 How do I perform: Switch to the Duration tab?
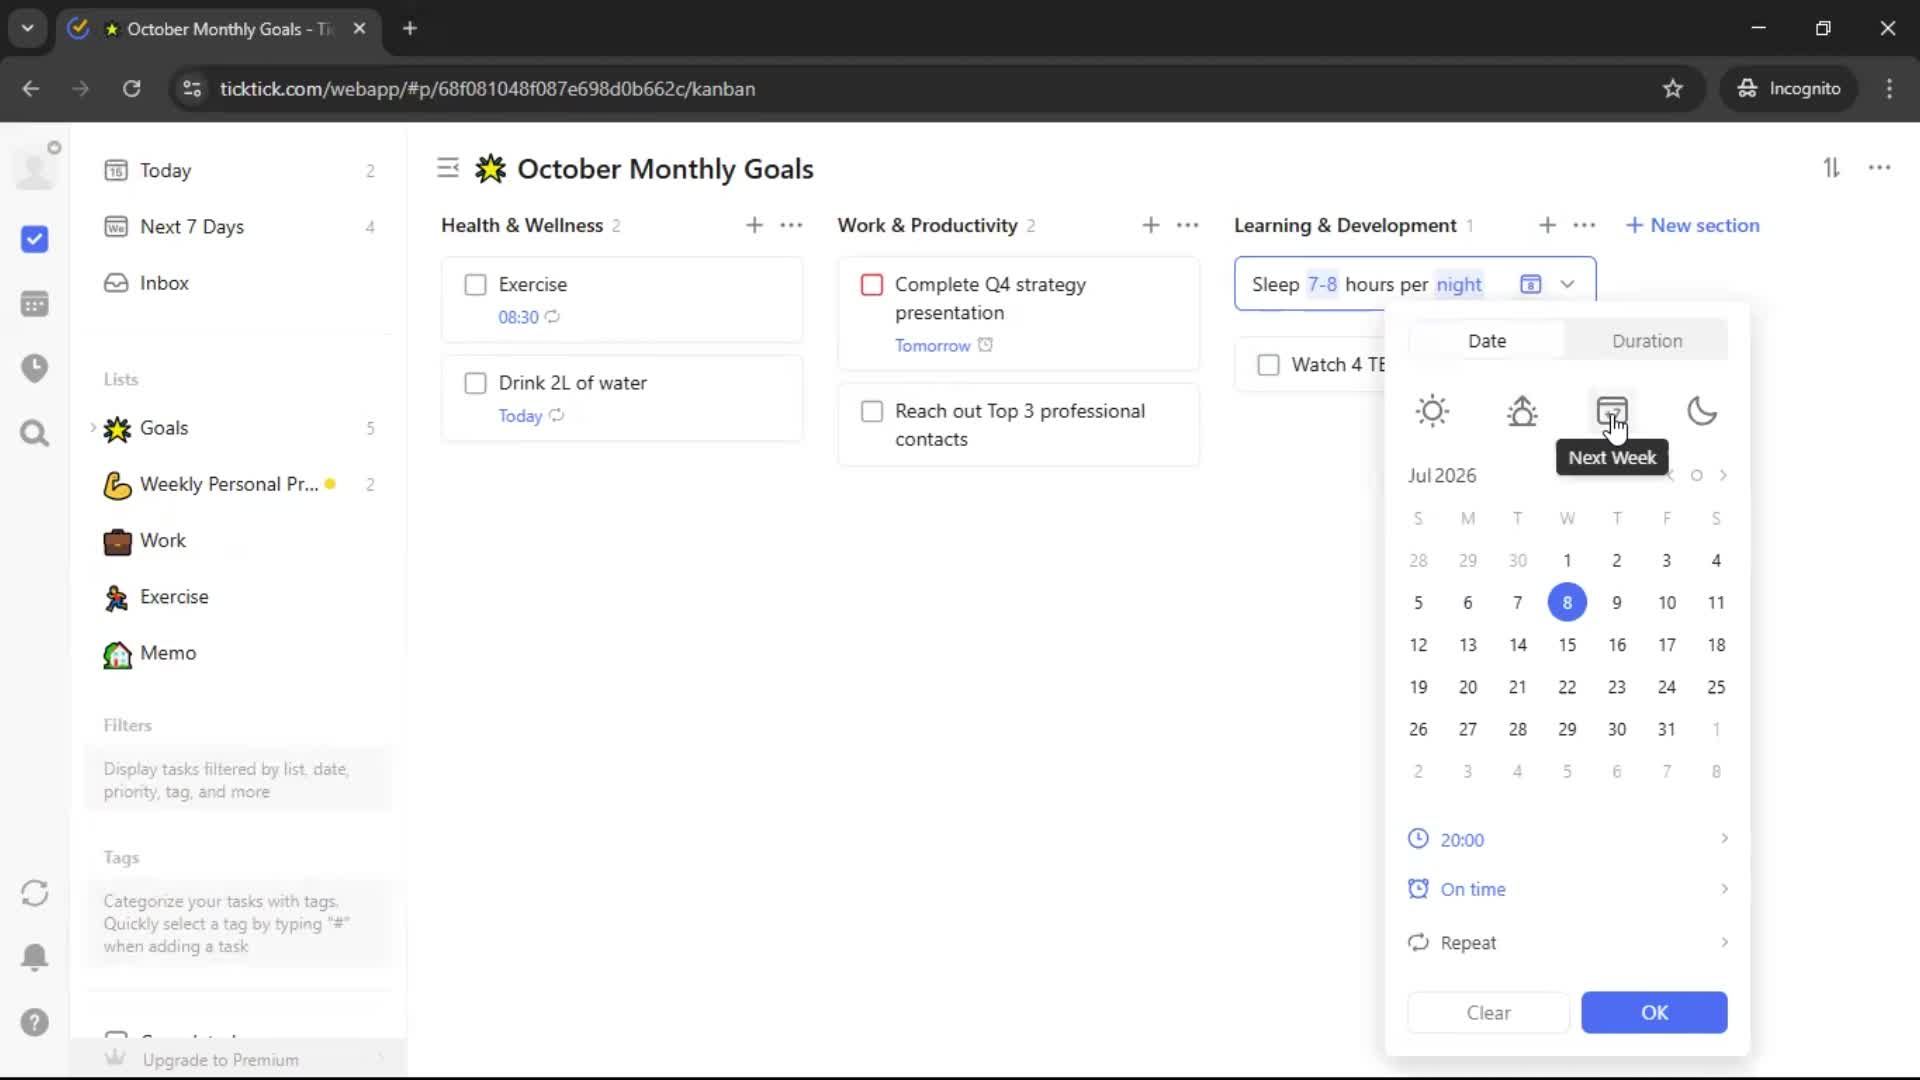coord(1646,341)
